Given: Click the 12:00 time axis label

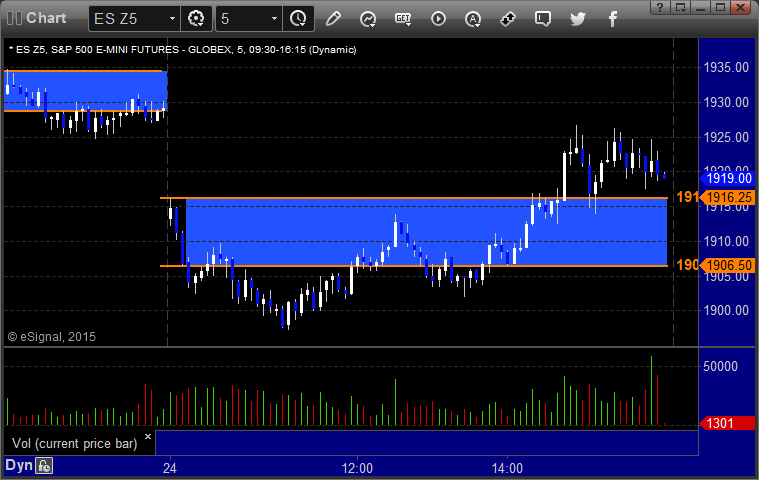Looking at the screenshot, I should point(357,468).
